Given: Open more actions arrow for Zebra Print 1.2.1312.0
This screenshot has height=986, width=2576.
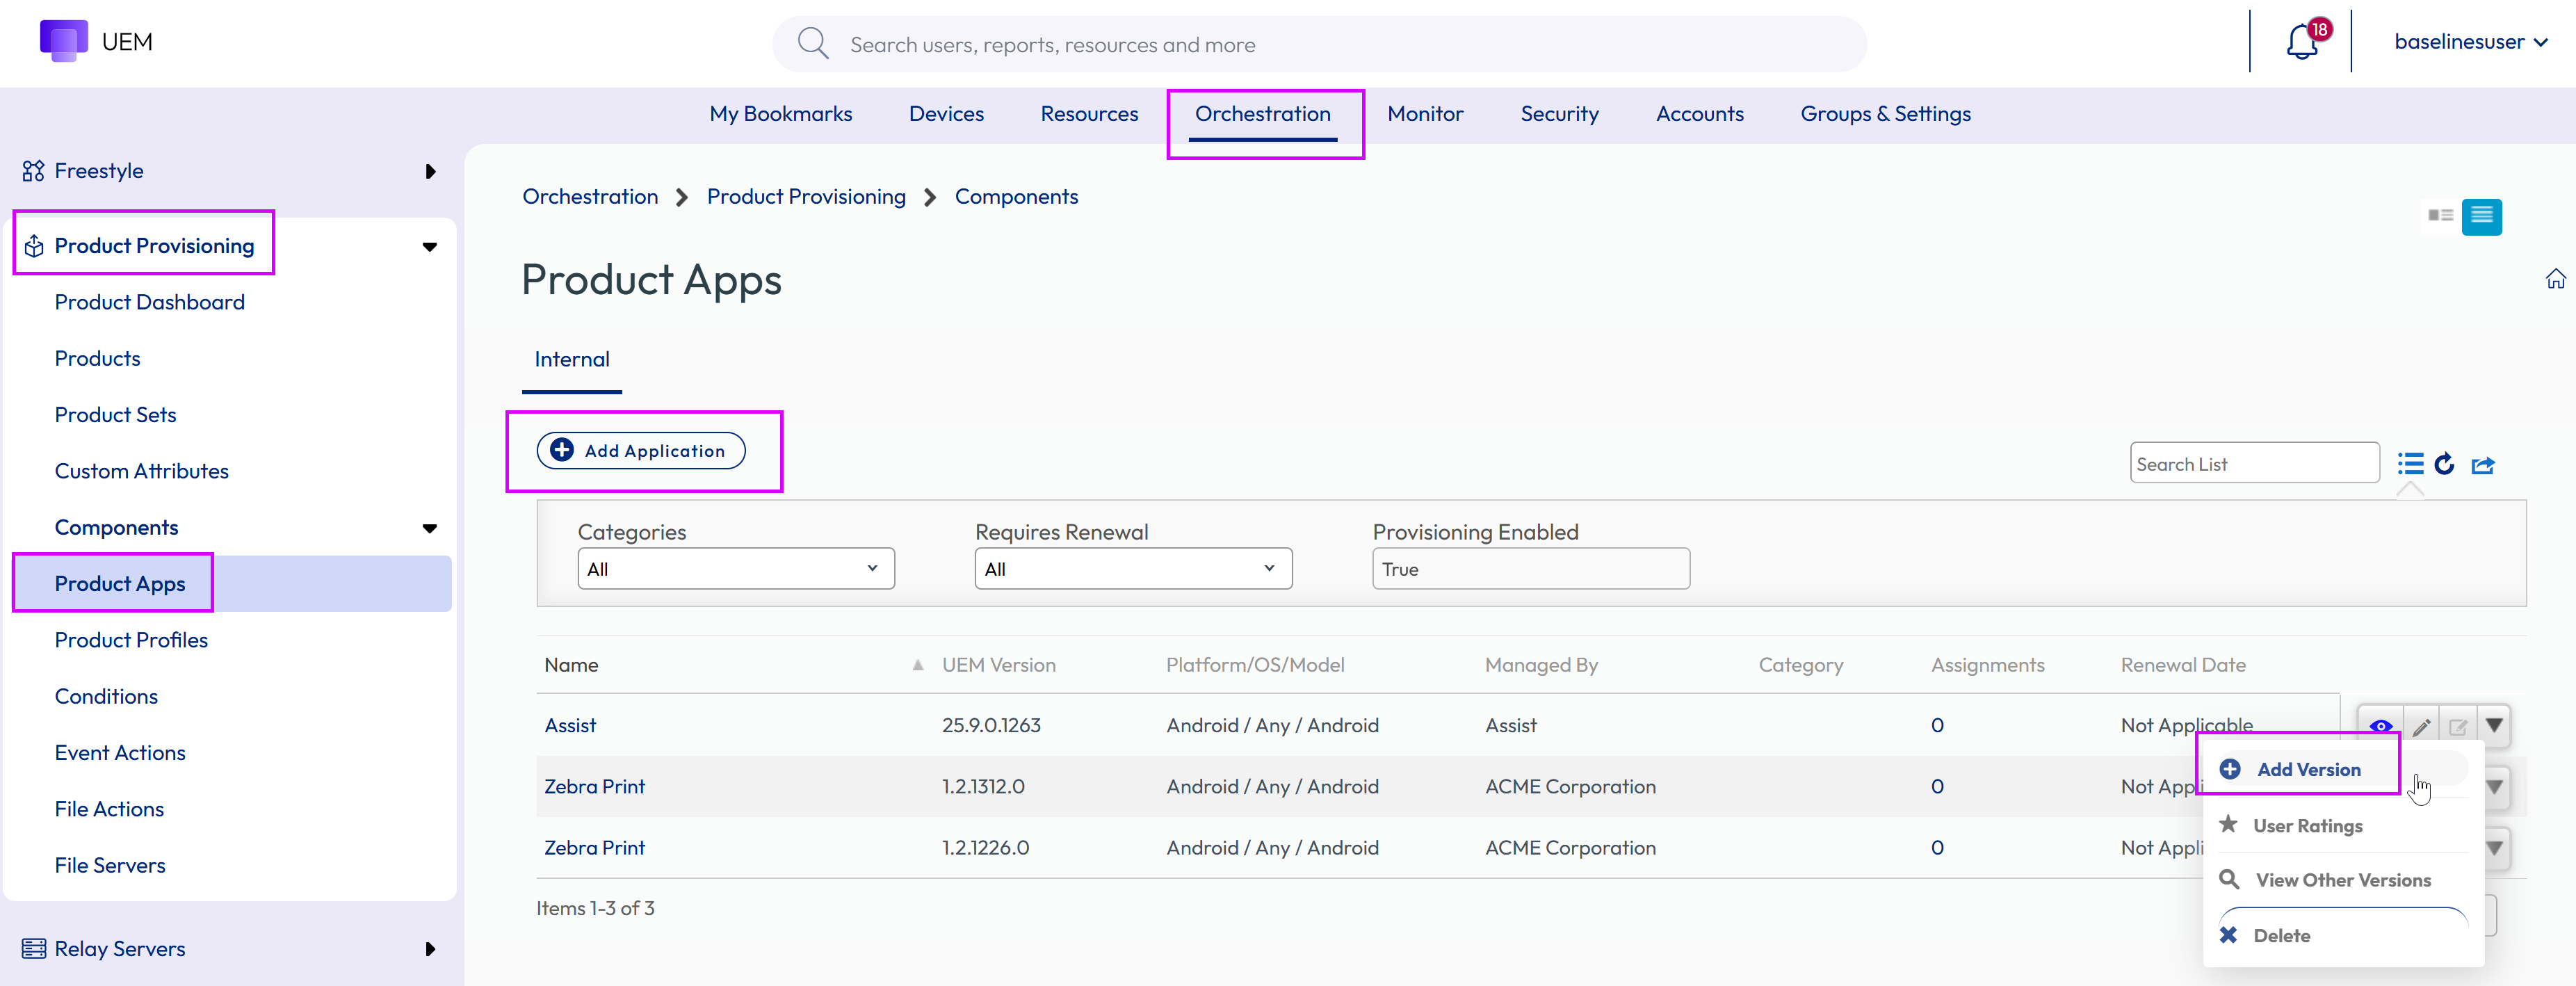Looking at the screenshot, I should pyautogui.click(x=2495, y=787).
